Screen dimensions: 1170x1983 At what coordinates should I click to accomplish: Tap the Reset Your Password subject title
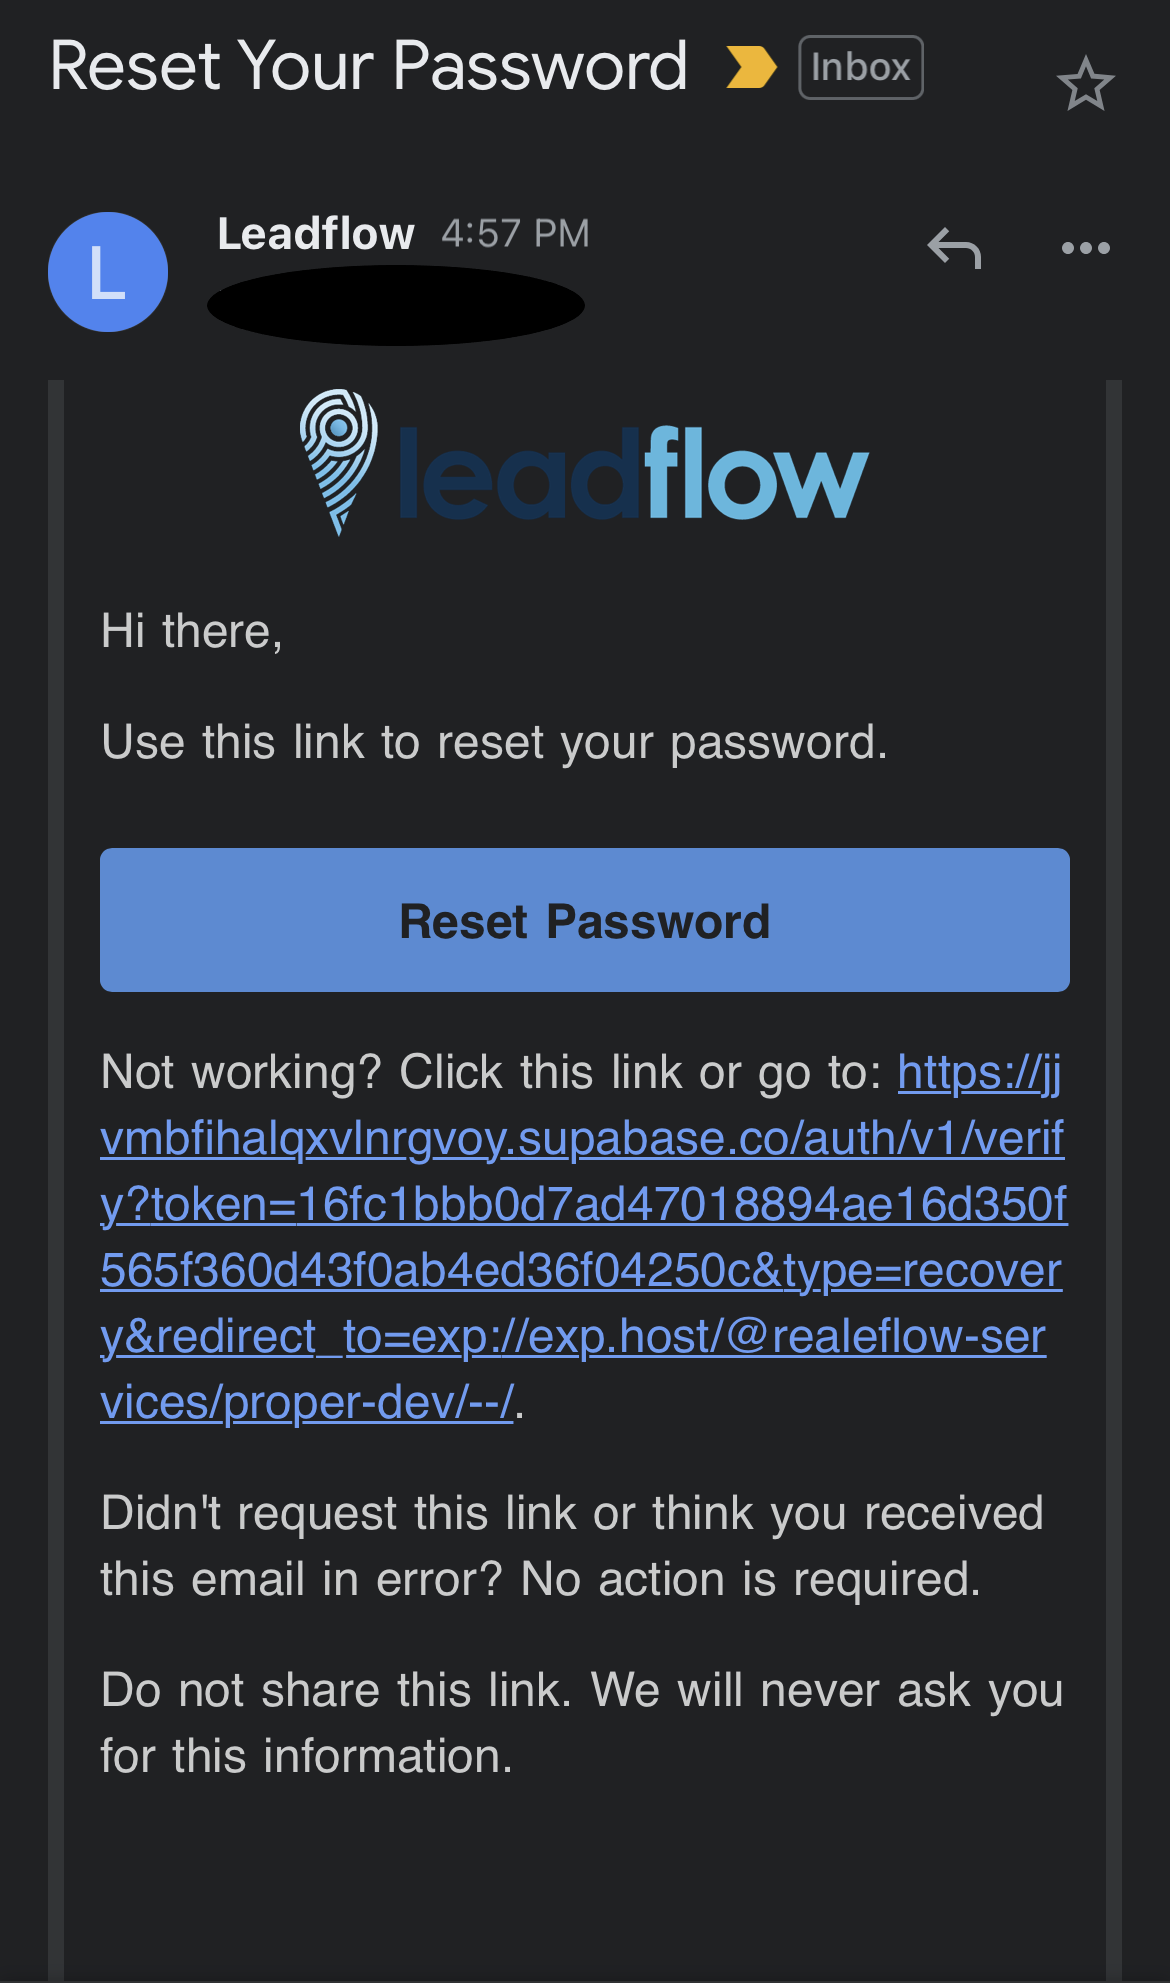[369, 66]
